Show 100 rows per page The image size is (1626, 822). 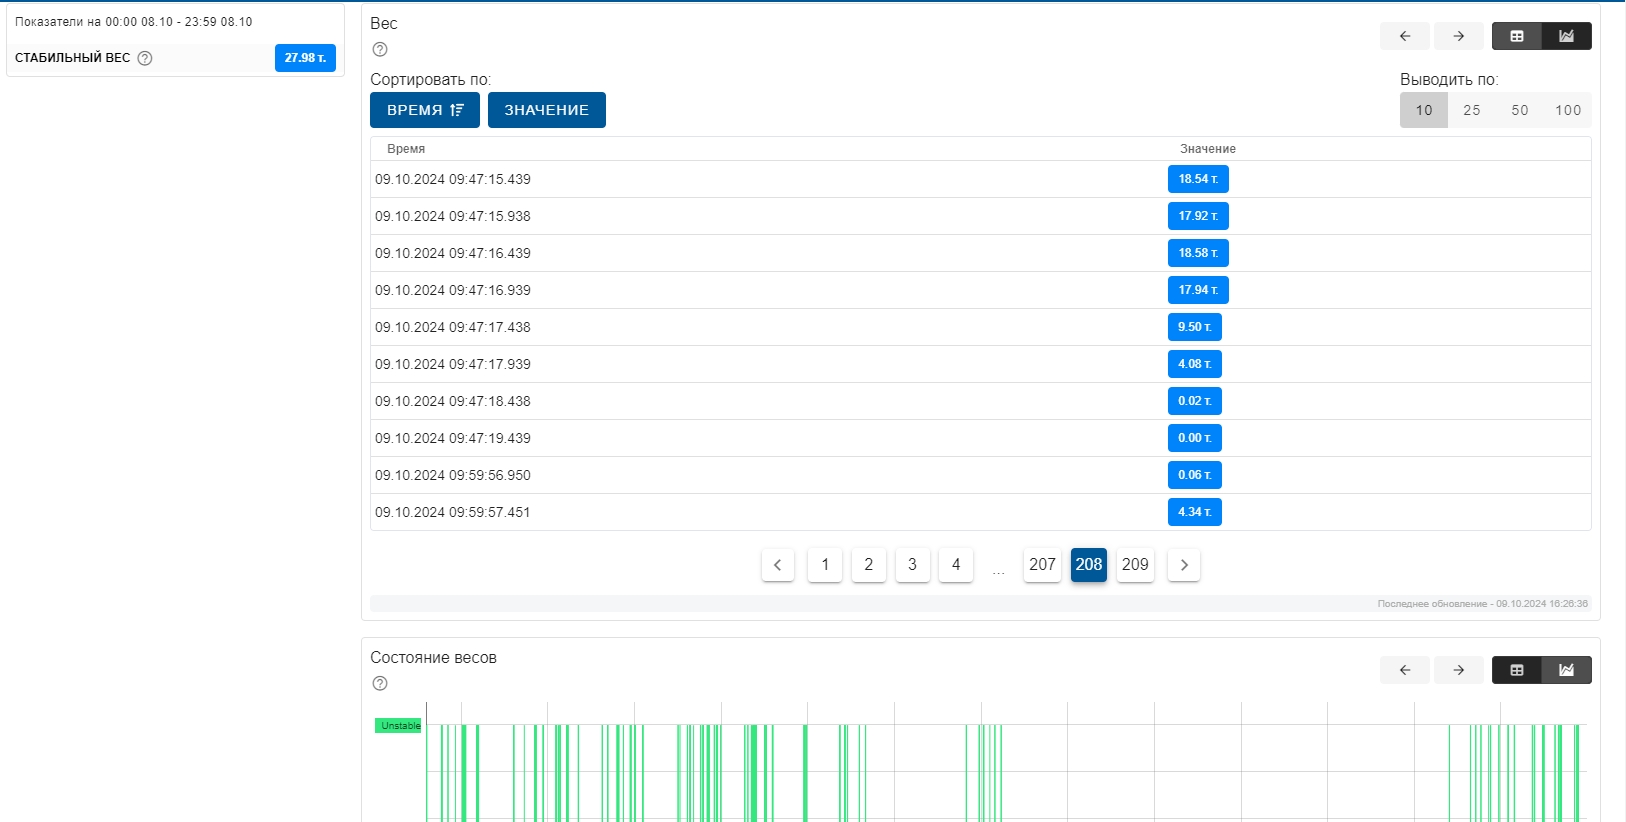1568,110
